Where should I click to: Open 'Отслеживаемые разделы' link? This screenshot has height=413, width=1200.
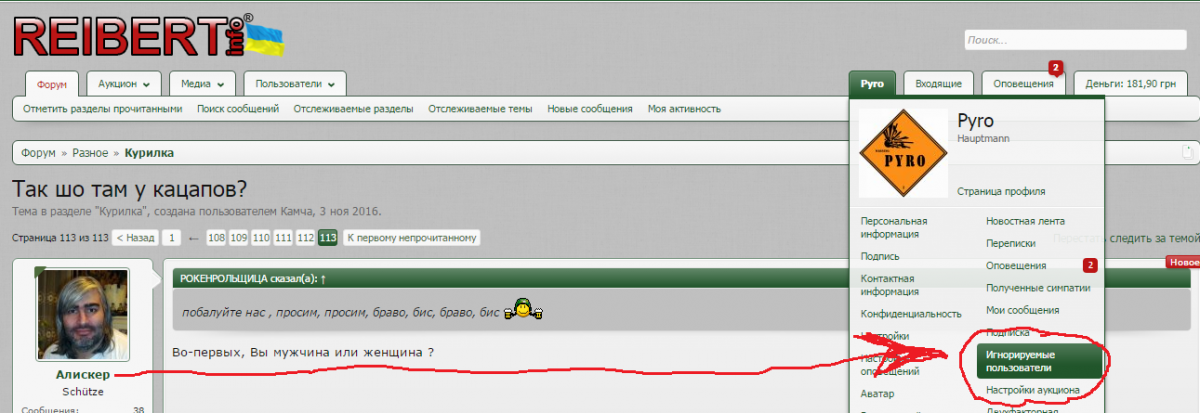pyautogui.click(x=354, y=109)
